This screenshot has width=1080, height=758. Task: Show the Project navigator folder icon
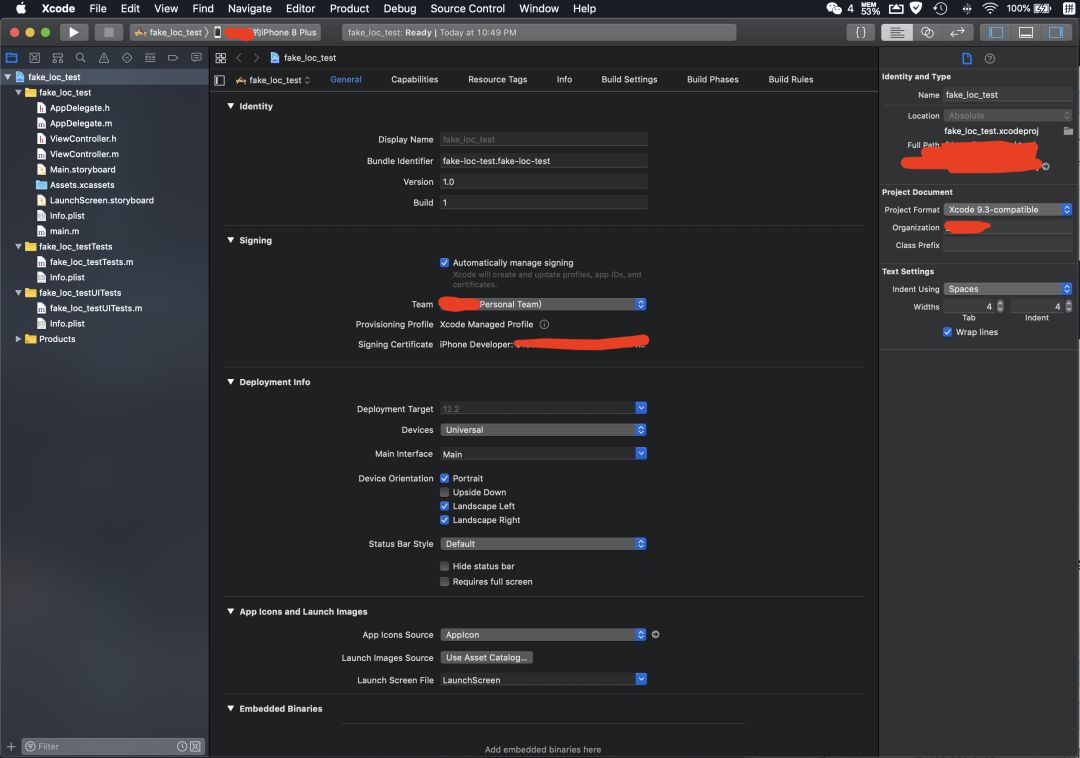pos(12,58)
